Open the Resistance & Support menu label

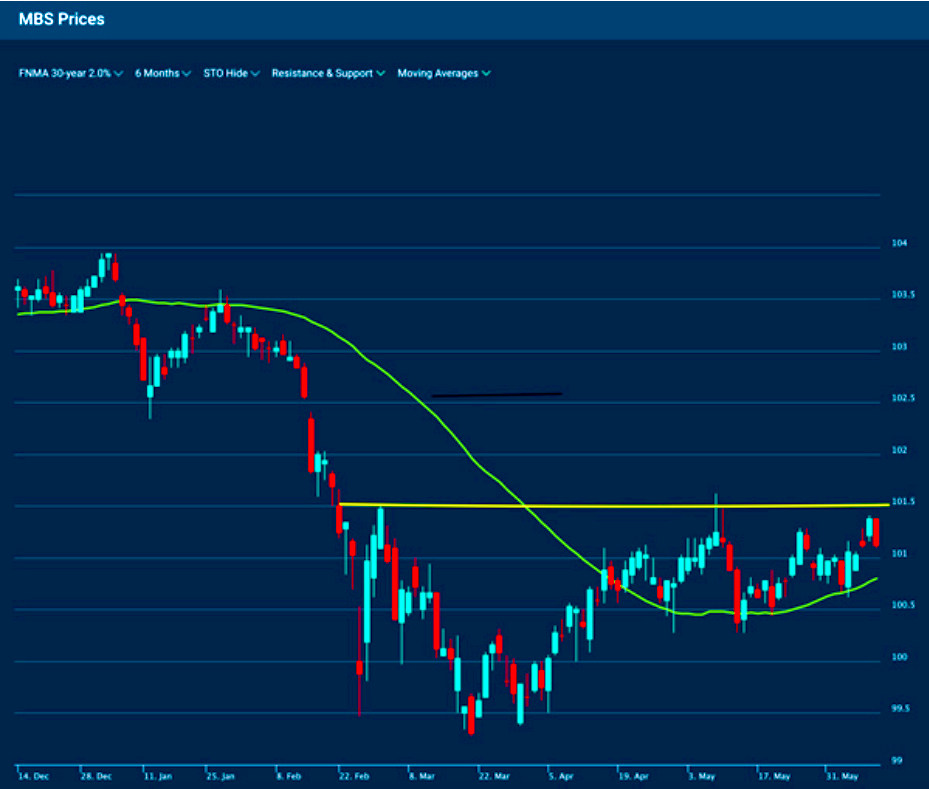click(322, 73)
